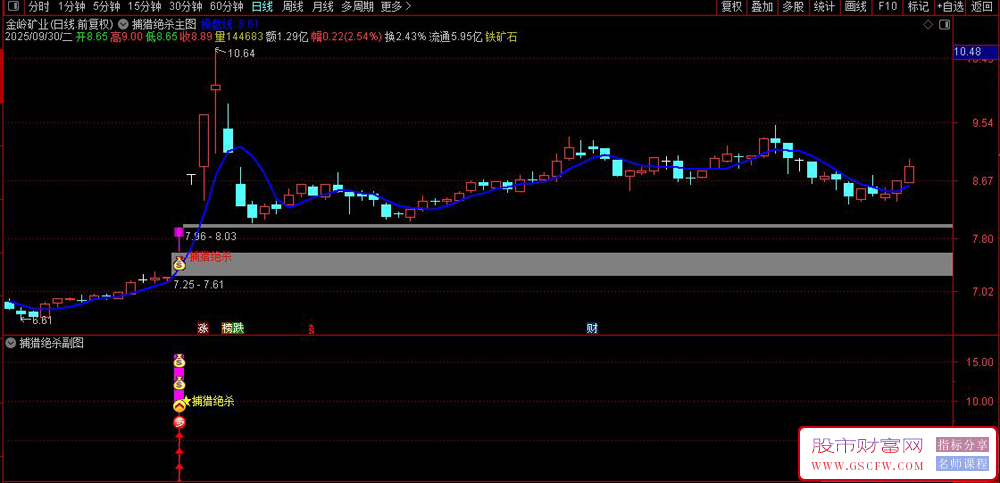Click the second money bag in sub-chart
The height and width of the screenshot is (483, 1000).
tap(179, 383)
